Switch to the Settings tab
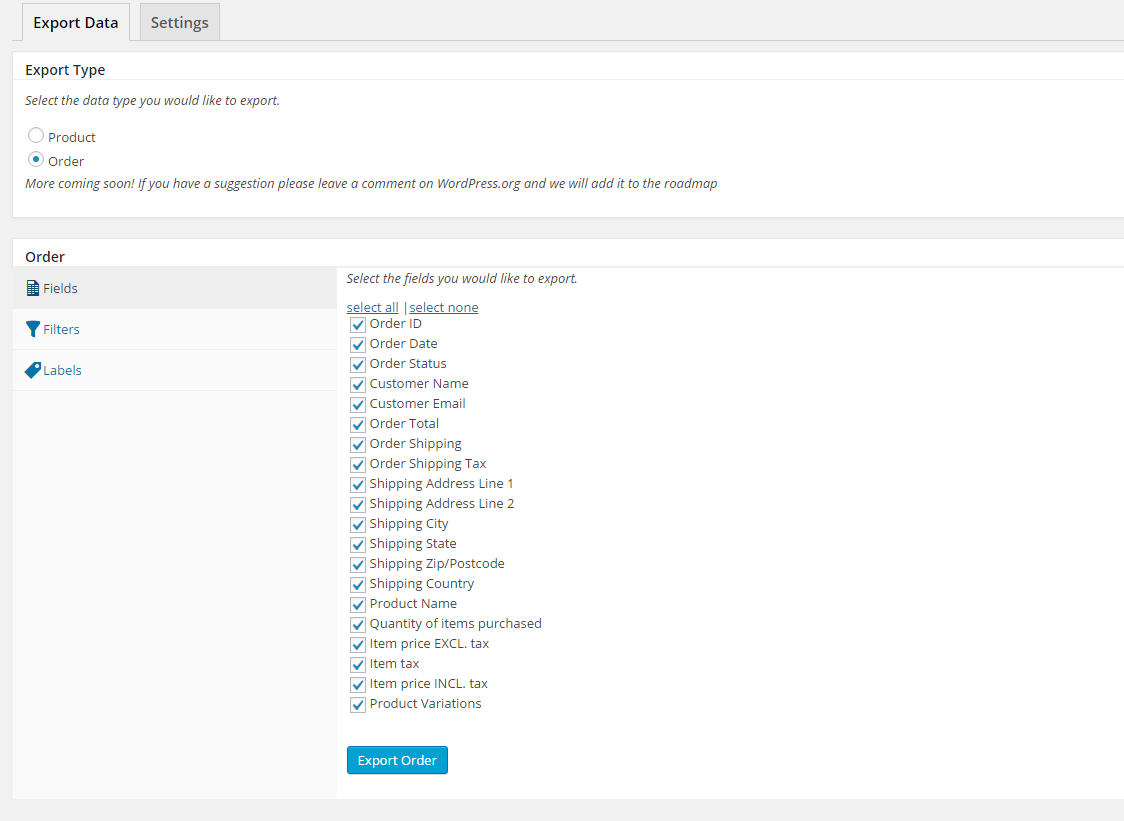The width and height of the screenshot is (1124, 821). 179,22
